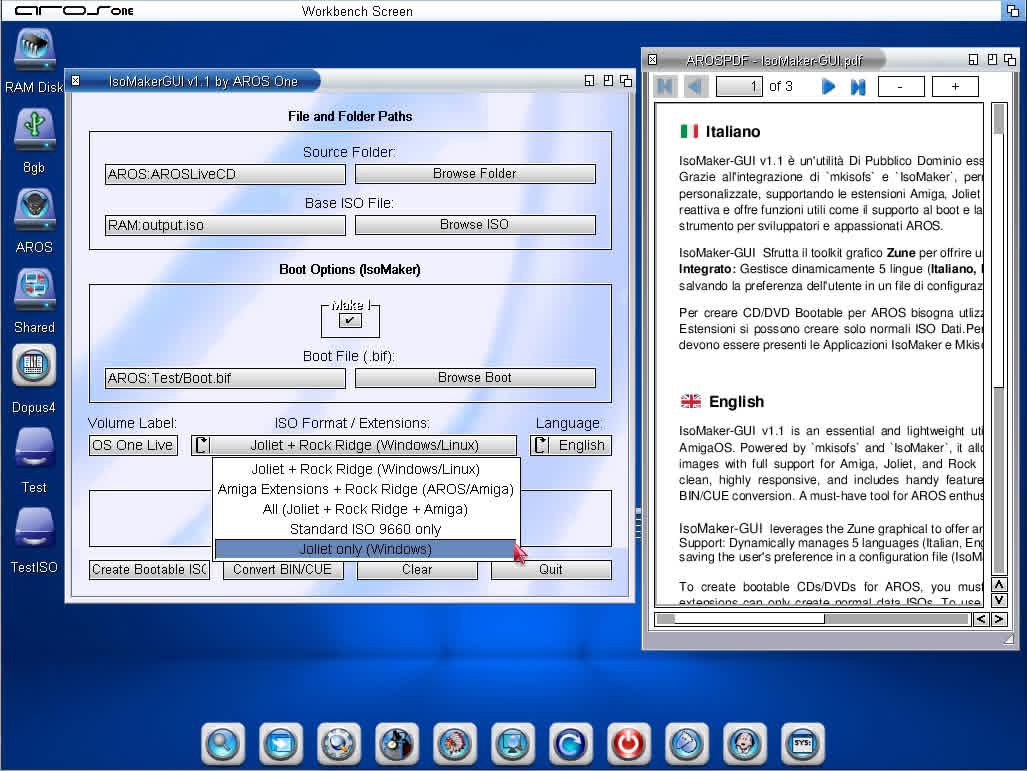Open the TestISO volume desktop icon
1027x771 pixels.
pyautogui.click(x=34, y=529)
